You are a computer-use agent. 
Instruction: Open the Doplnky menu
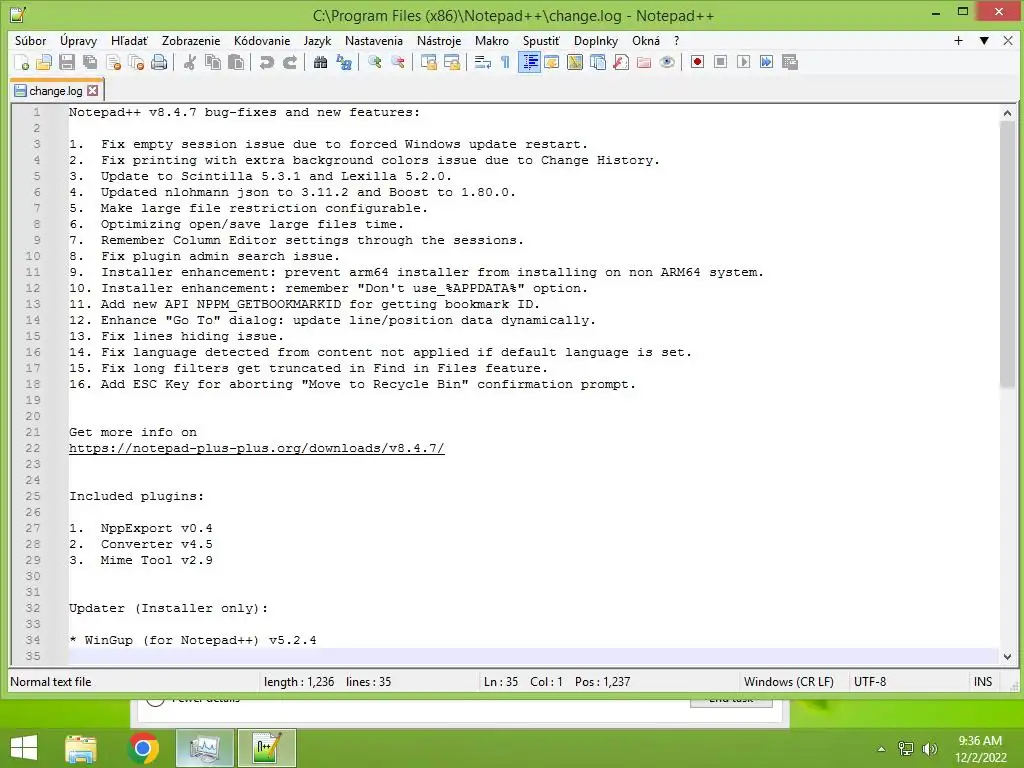(596, 40)
